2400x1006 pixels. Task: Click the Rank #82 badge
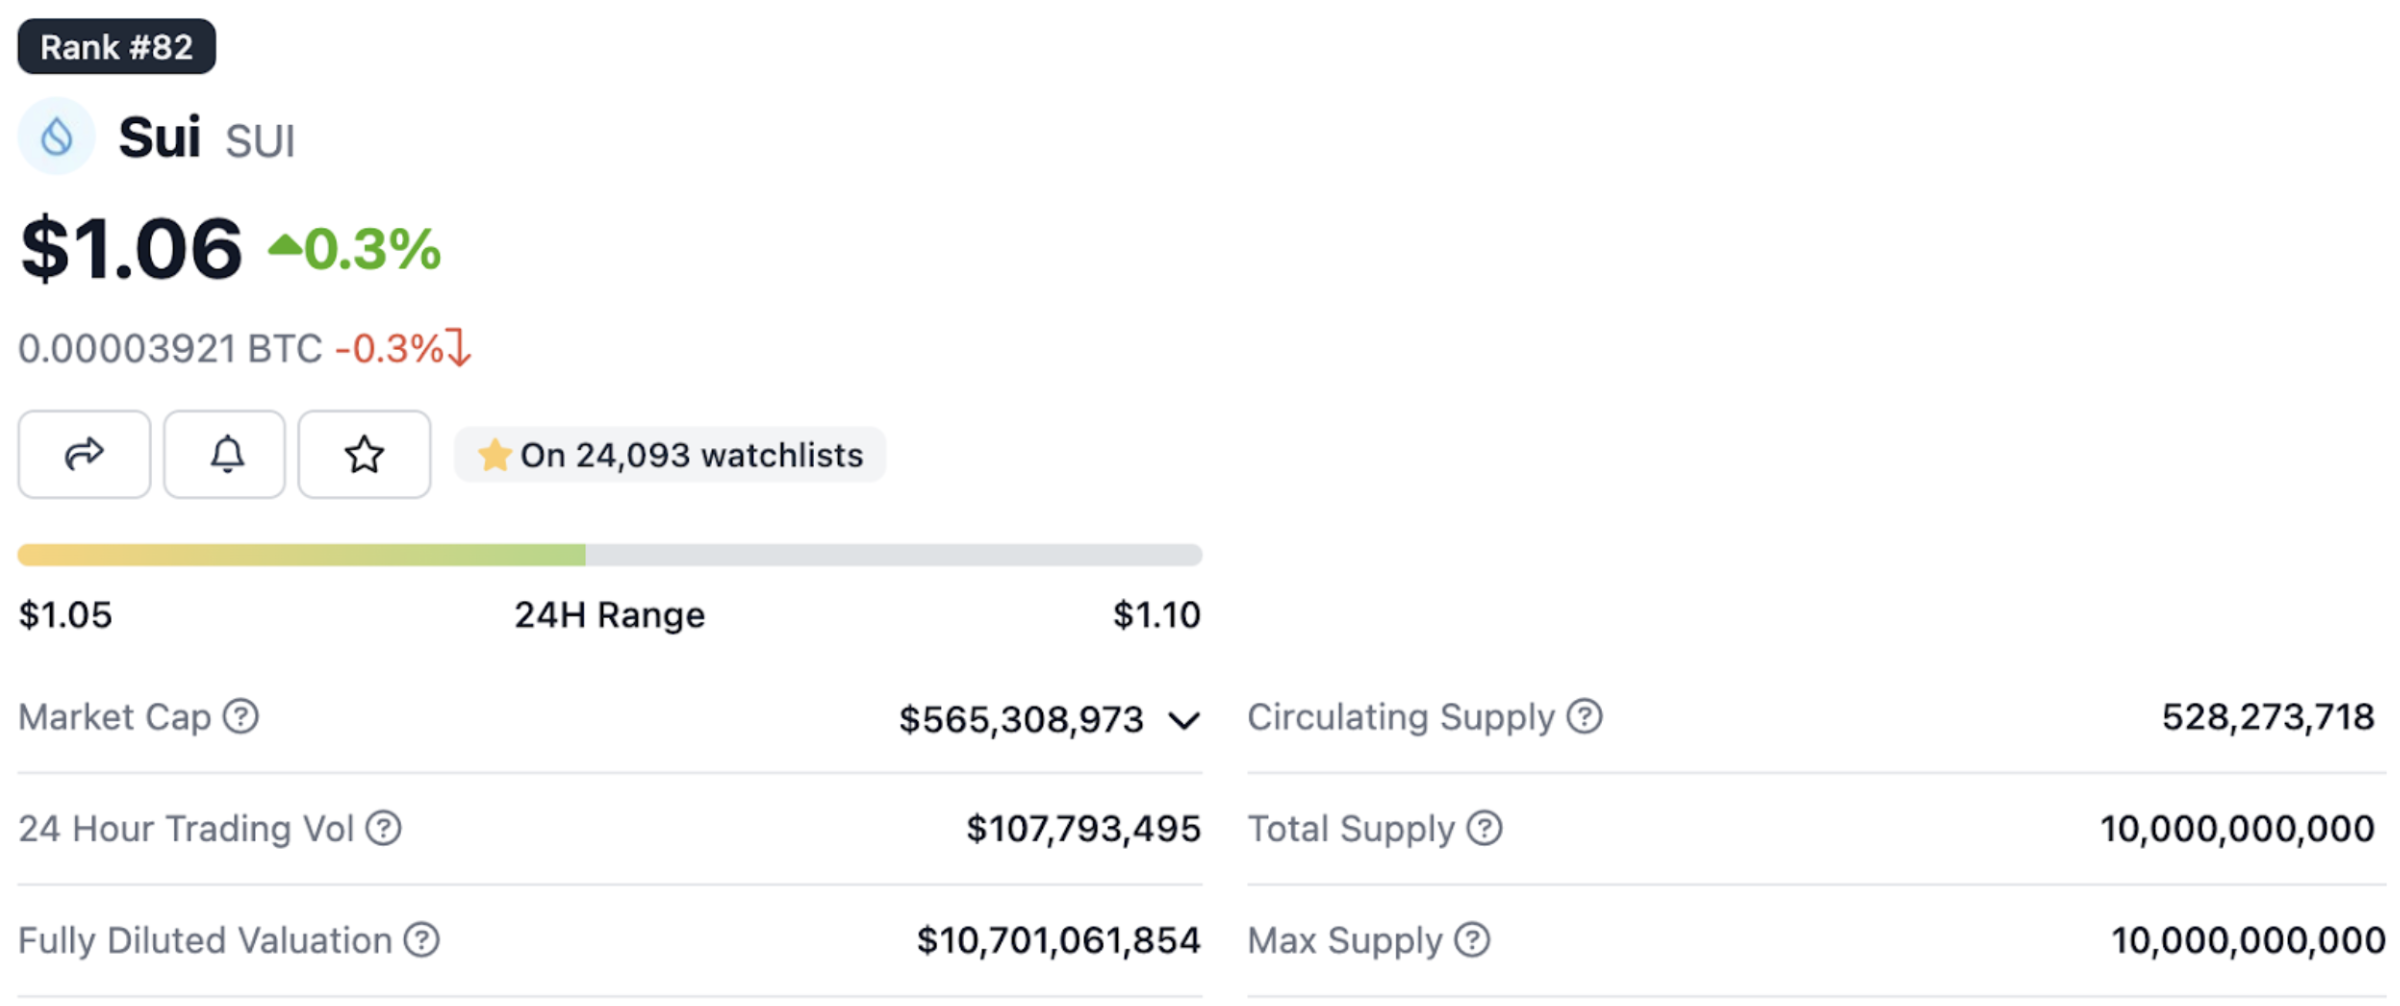coord(116,47)
